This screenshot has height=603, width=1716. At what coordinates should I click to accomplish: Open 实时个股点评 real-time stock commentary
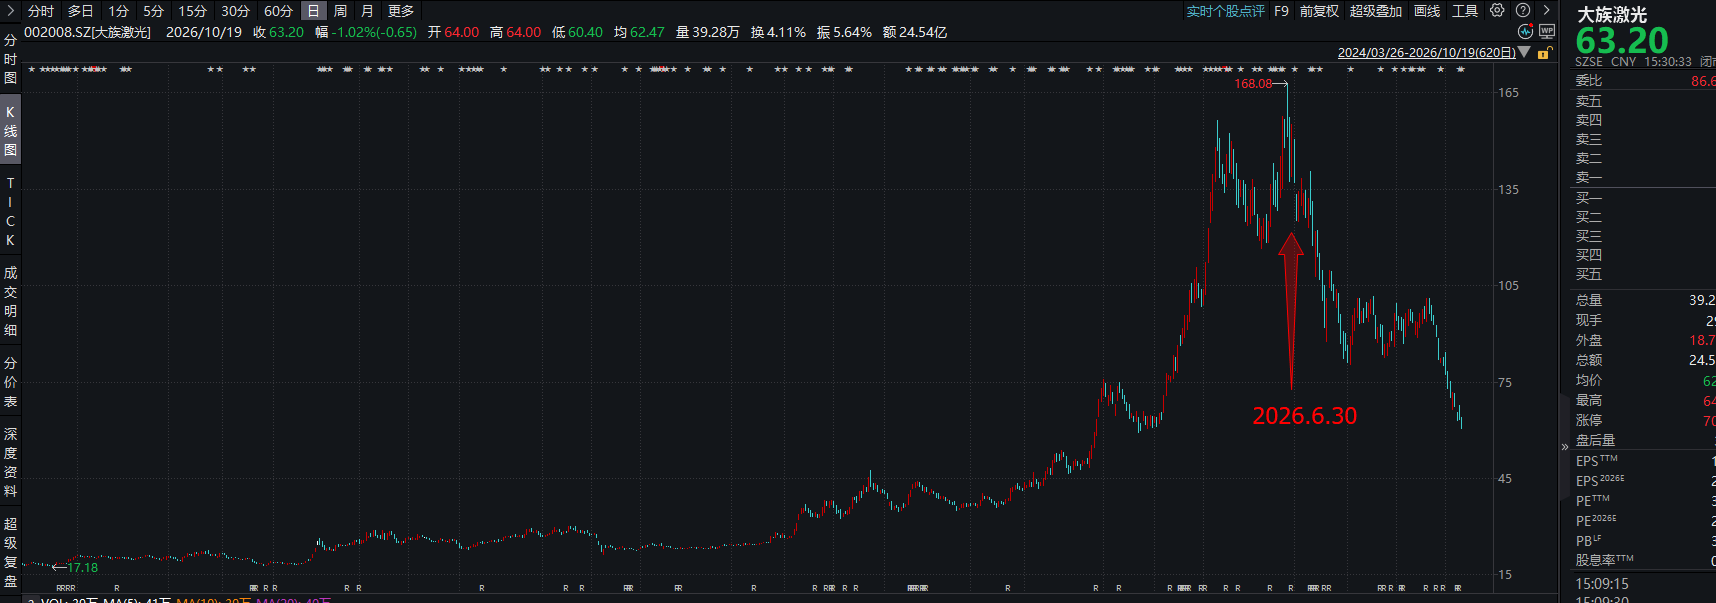tap(1225, 11)
